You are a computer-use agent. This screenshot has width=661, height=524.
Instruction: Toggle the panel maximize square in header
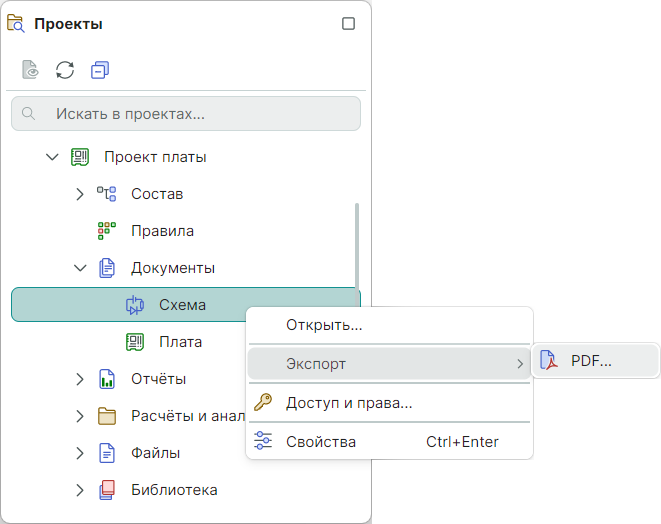pyautogui.click(x=349, y=24)
